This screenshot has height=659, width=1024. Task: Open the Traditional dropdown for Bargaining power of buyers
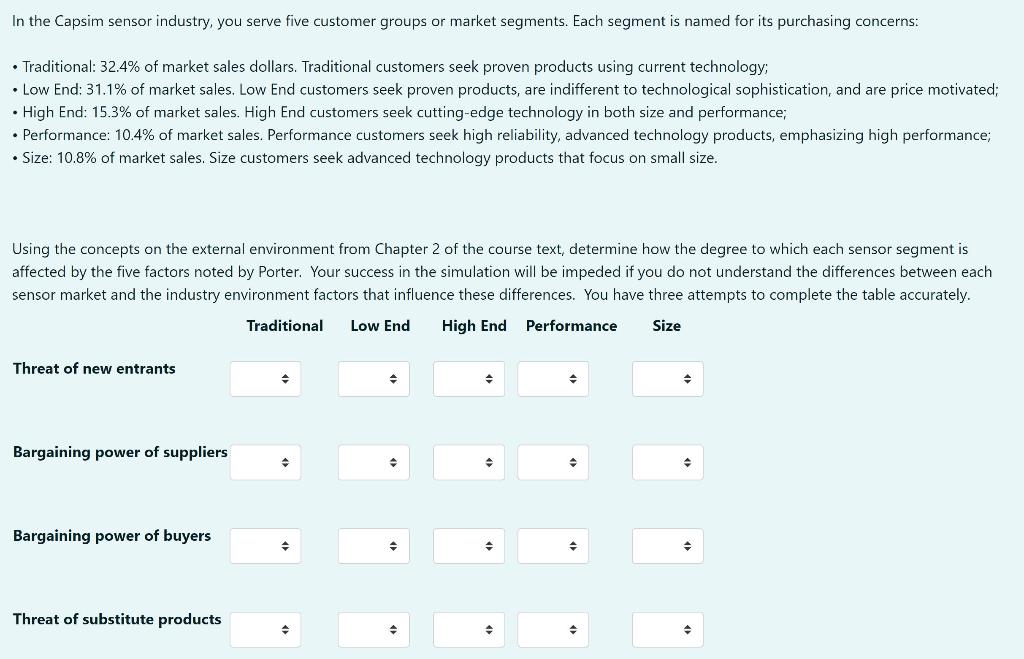[x=265, y=545]
